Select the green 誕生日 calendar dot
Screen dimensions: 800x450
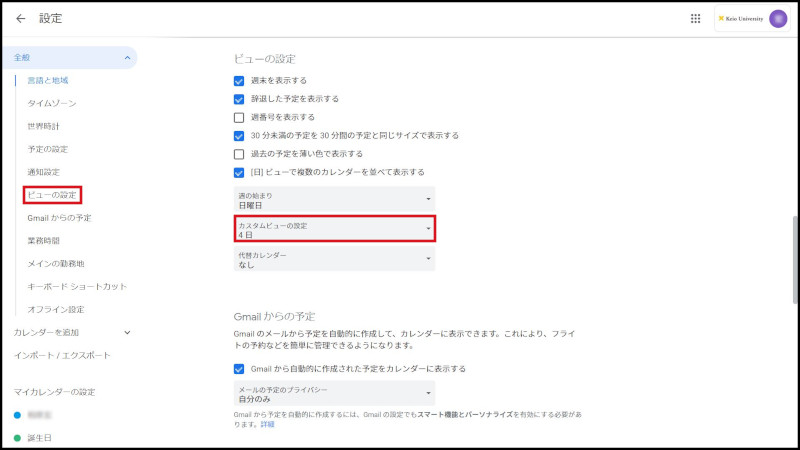(x=18, y=437)
